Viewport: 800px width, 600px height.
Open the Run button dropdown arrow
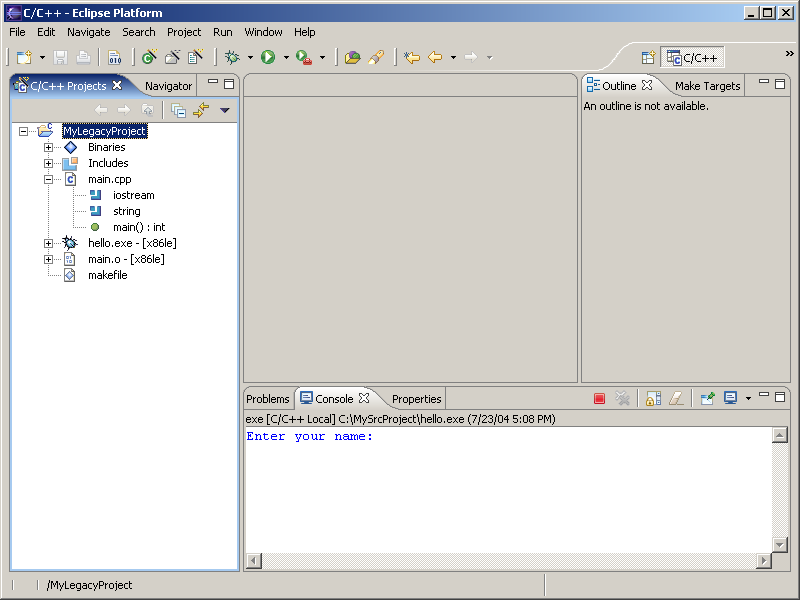tap(285, 58)
